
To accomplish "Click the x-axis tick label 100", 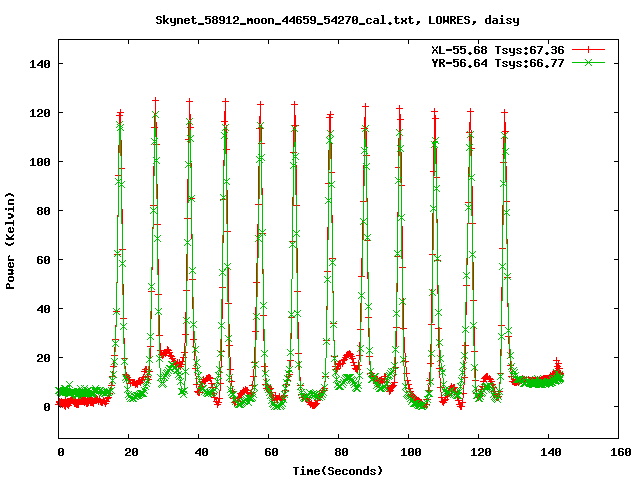I will tap(411, 452).
